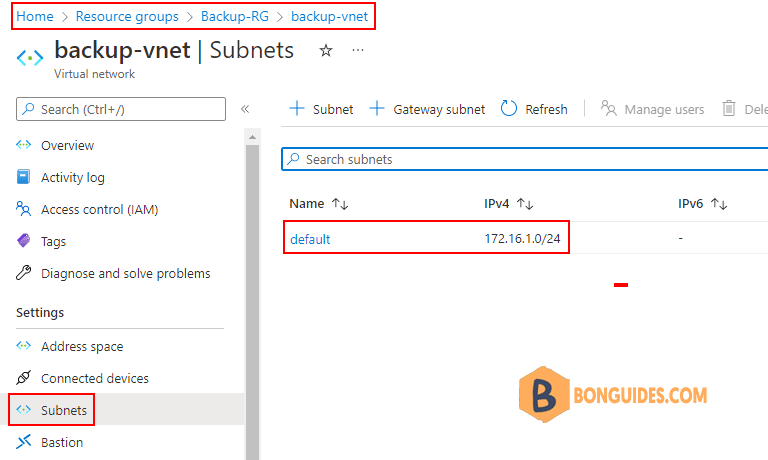Click the Settings section heading

40,313
